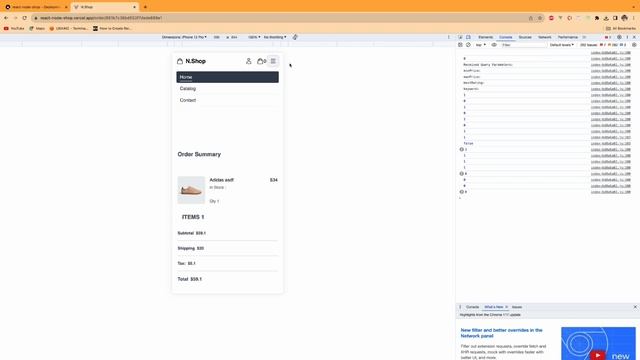Click the browser address bar URL

pyautogui.click(x=101, y=18)
